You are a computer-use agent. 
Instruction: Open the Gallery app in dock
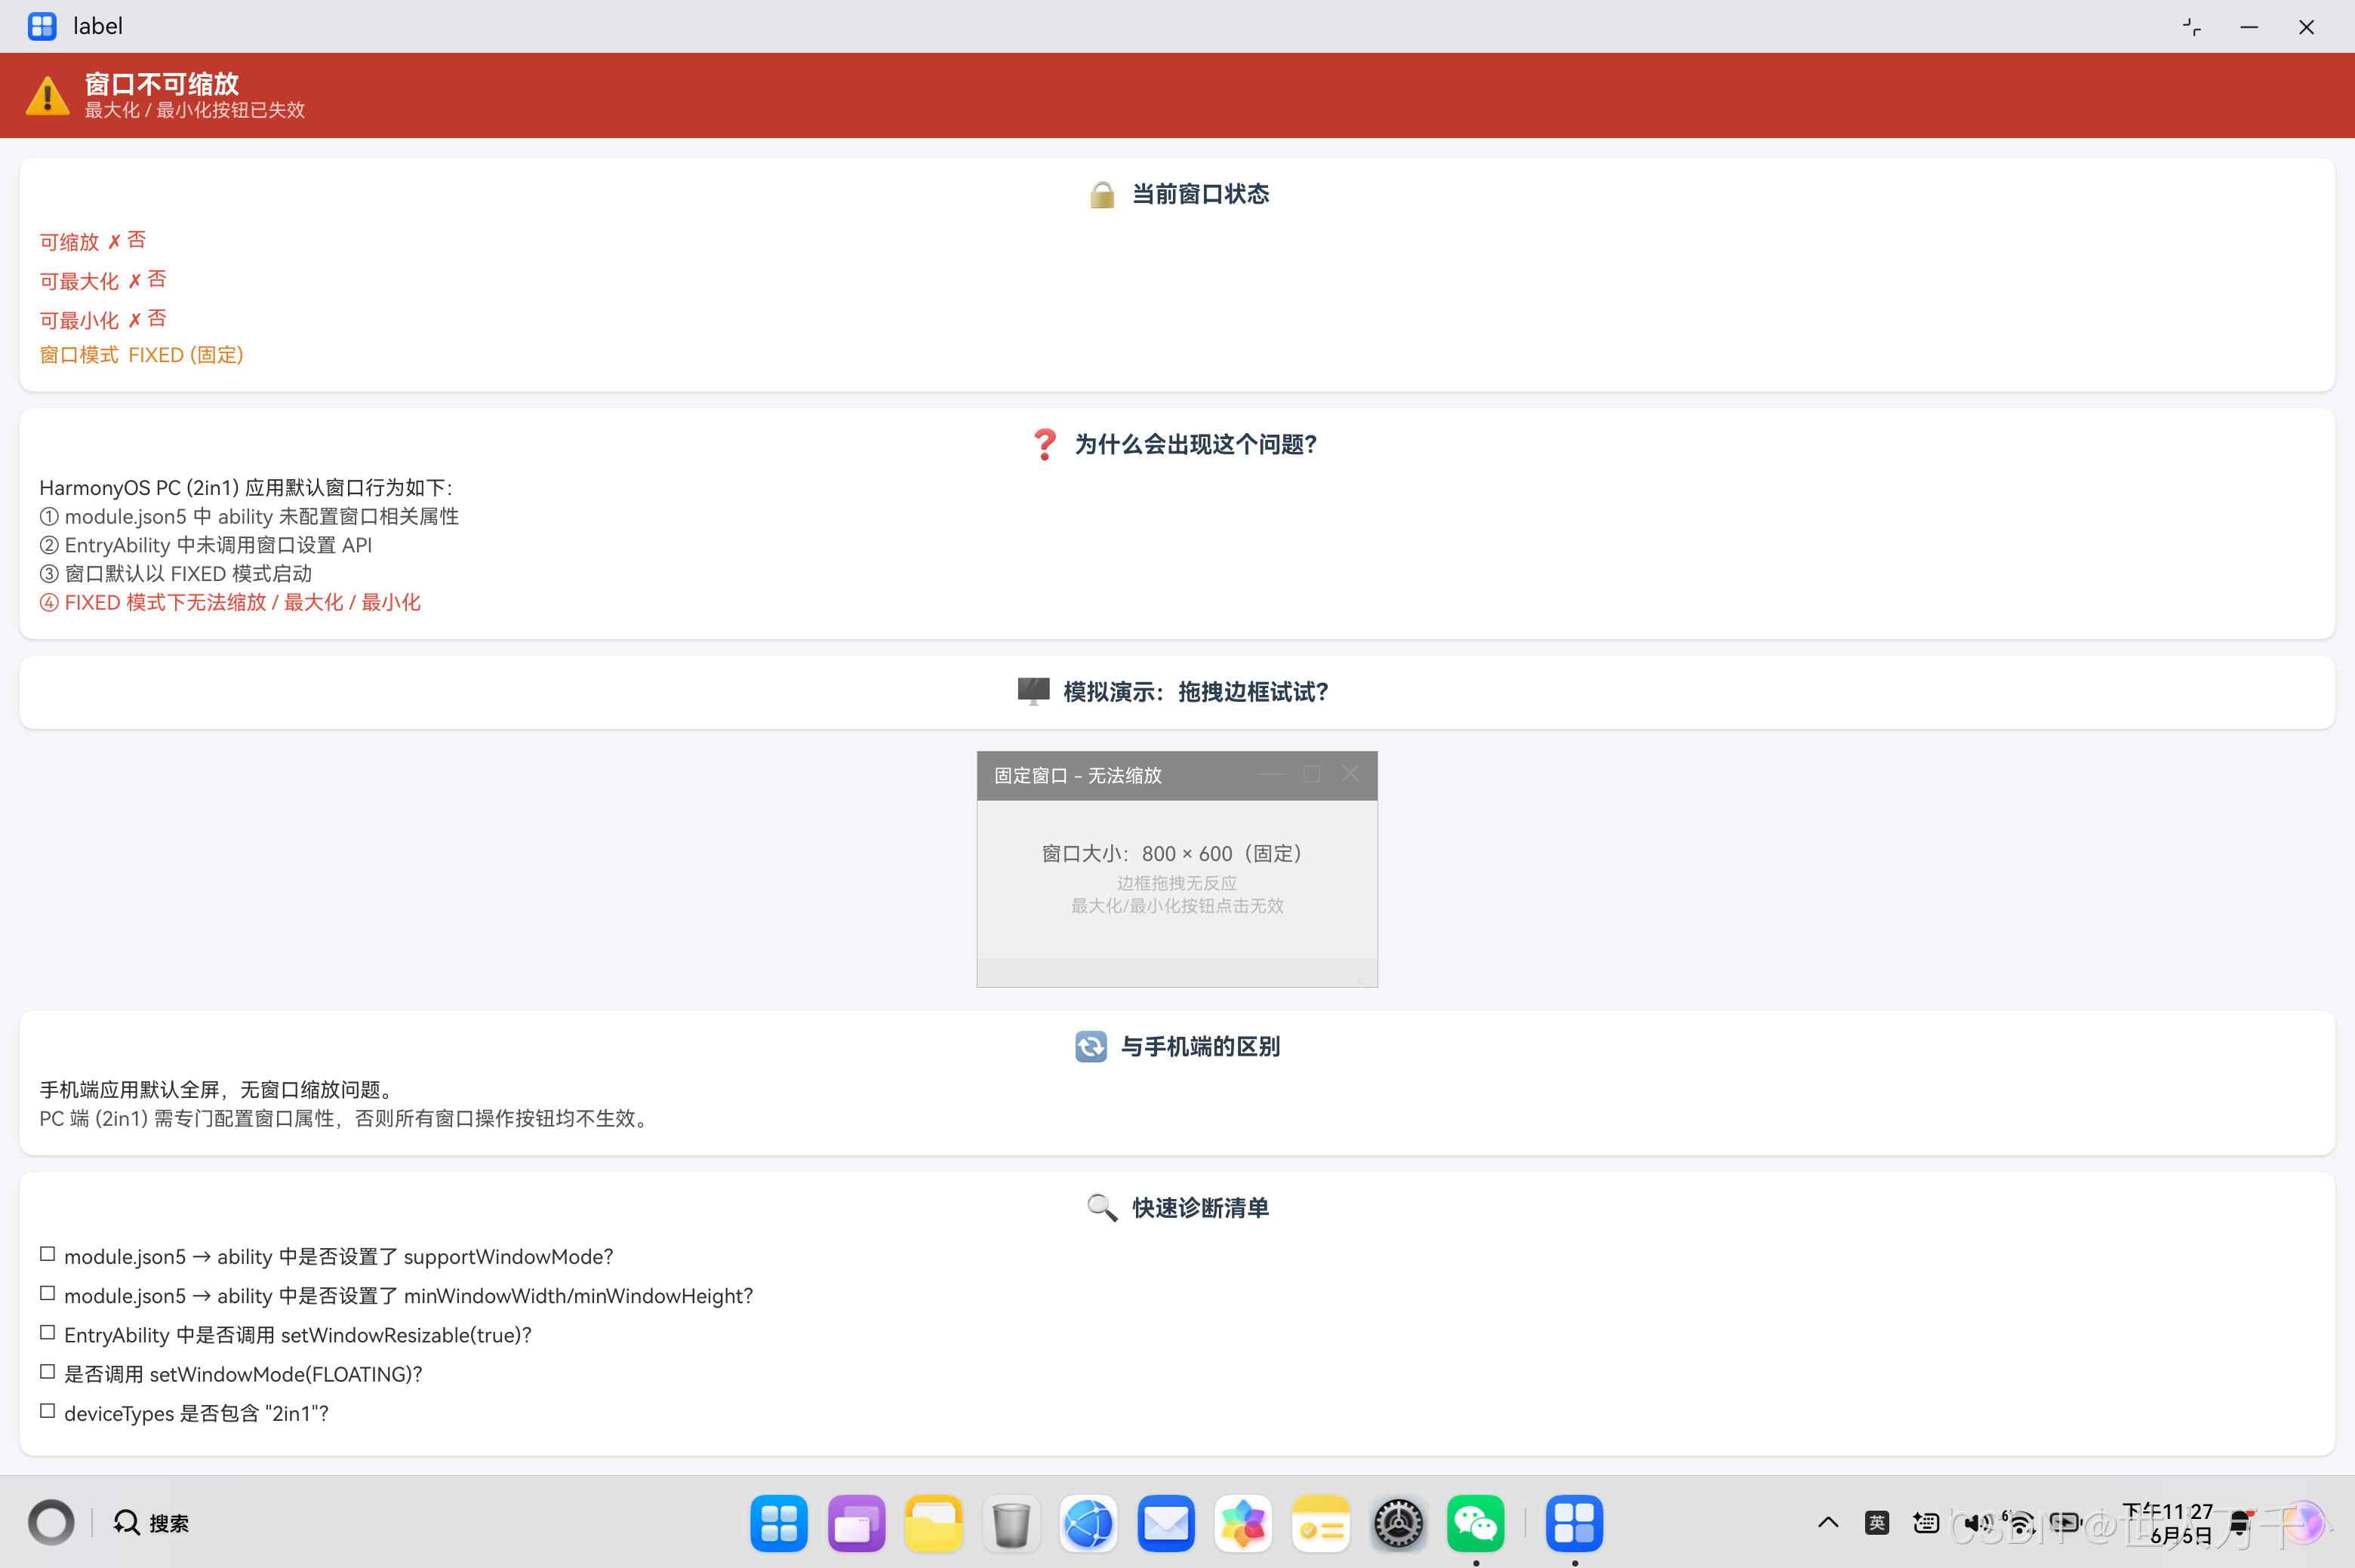1243,1524
